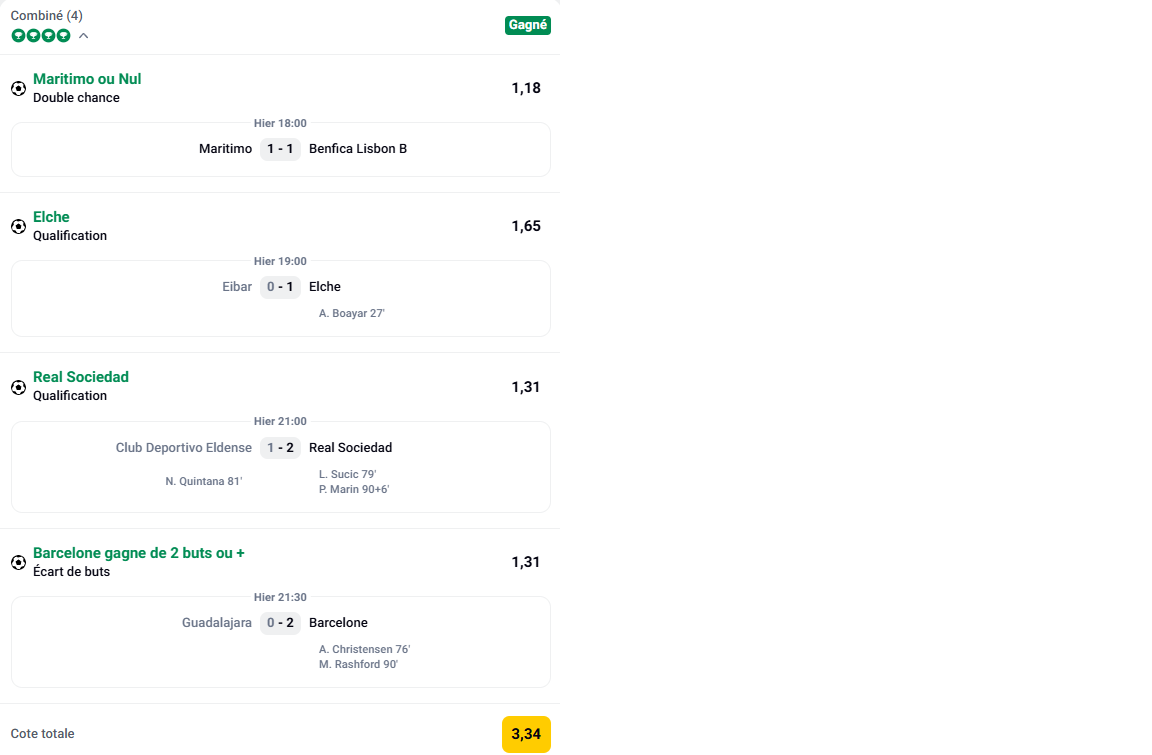Click soccer ball icon next to Elche selection
The height and width of the screenshot is (755, 1152).
pos(18,226)
